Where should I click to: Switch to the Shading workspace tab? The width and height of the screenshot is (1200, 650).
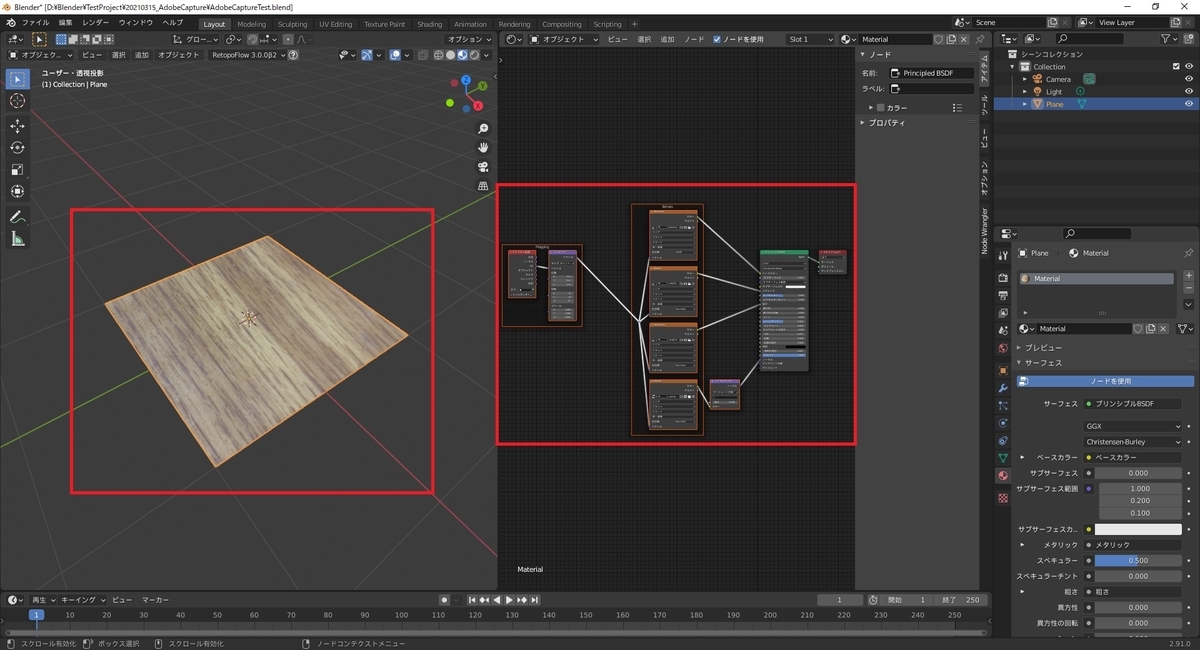429,24
